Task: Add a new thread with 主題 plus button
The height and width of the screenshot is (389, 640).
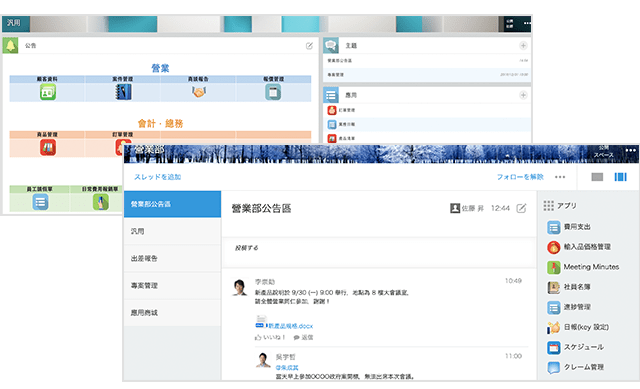Action: 523,45
